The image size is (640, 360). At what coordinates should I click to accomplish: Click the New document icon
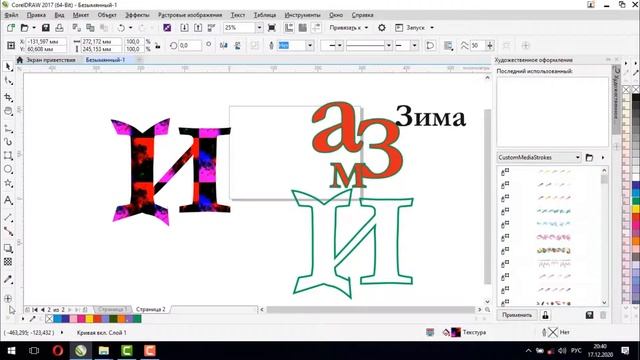11,28
